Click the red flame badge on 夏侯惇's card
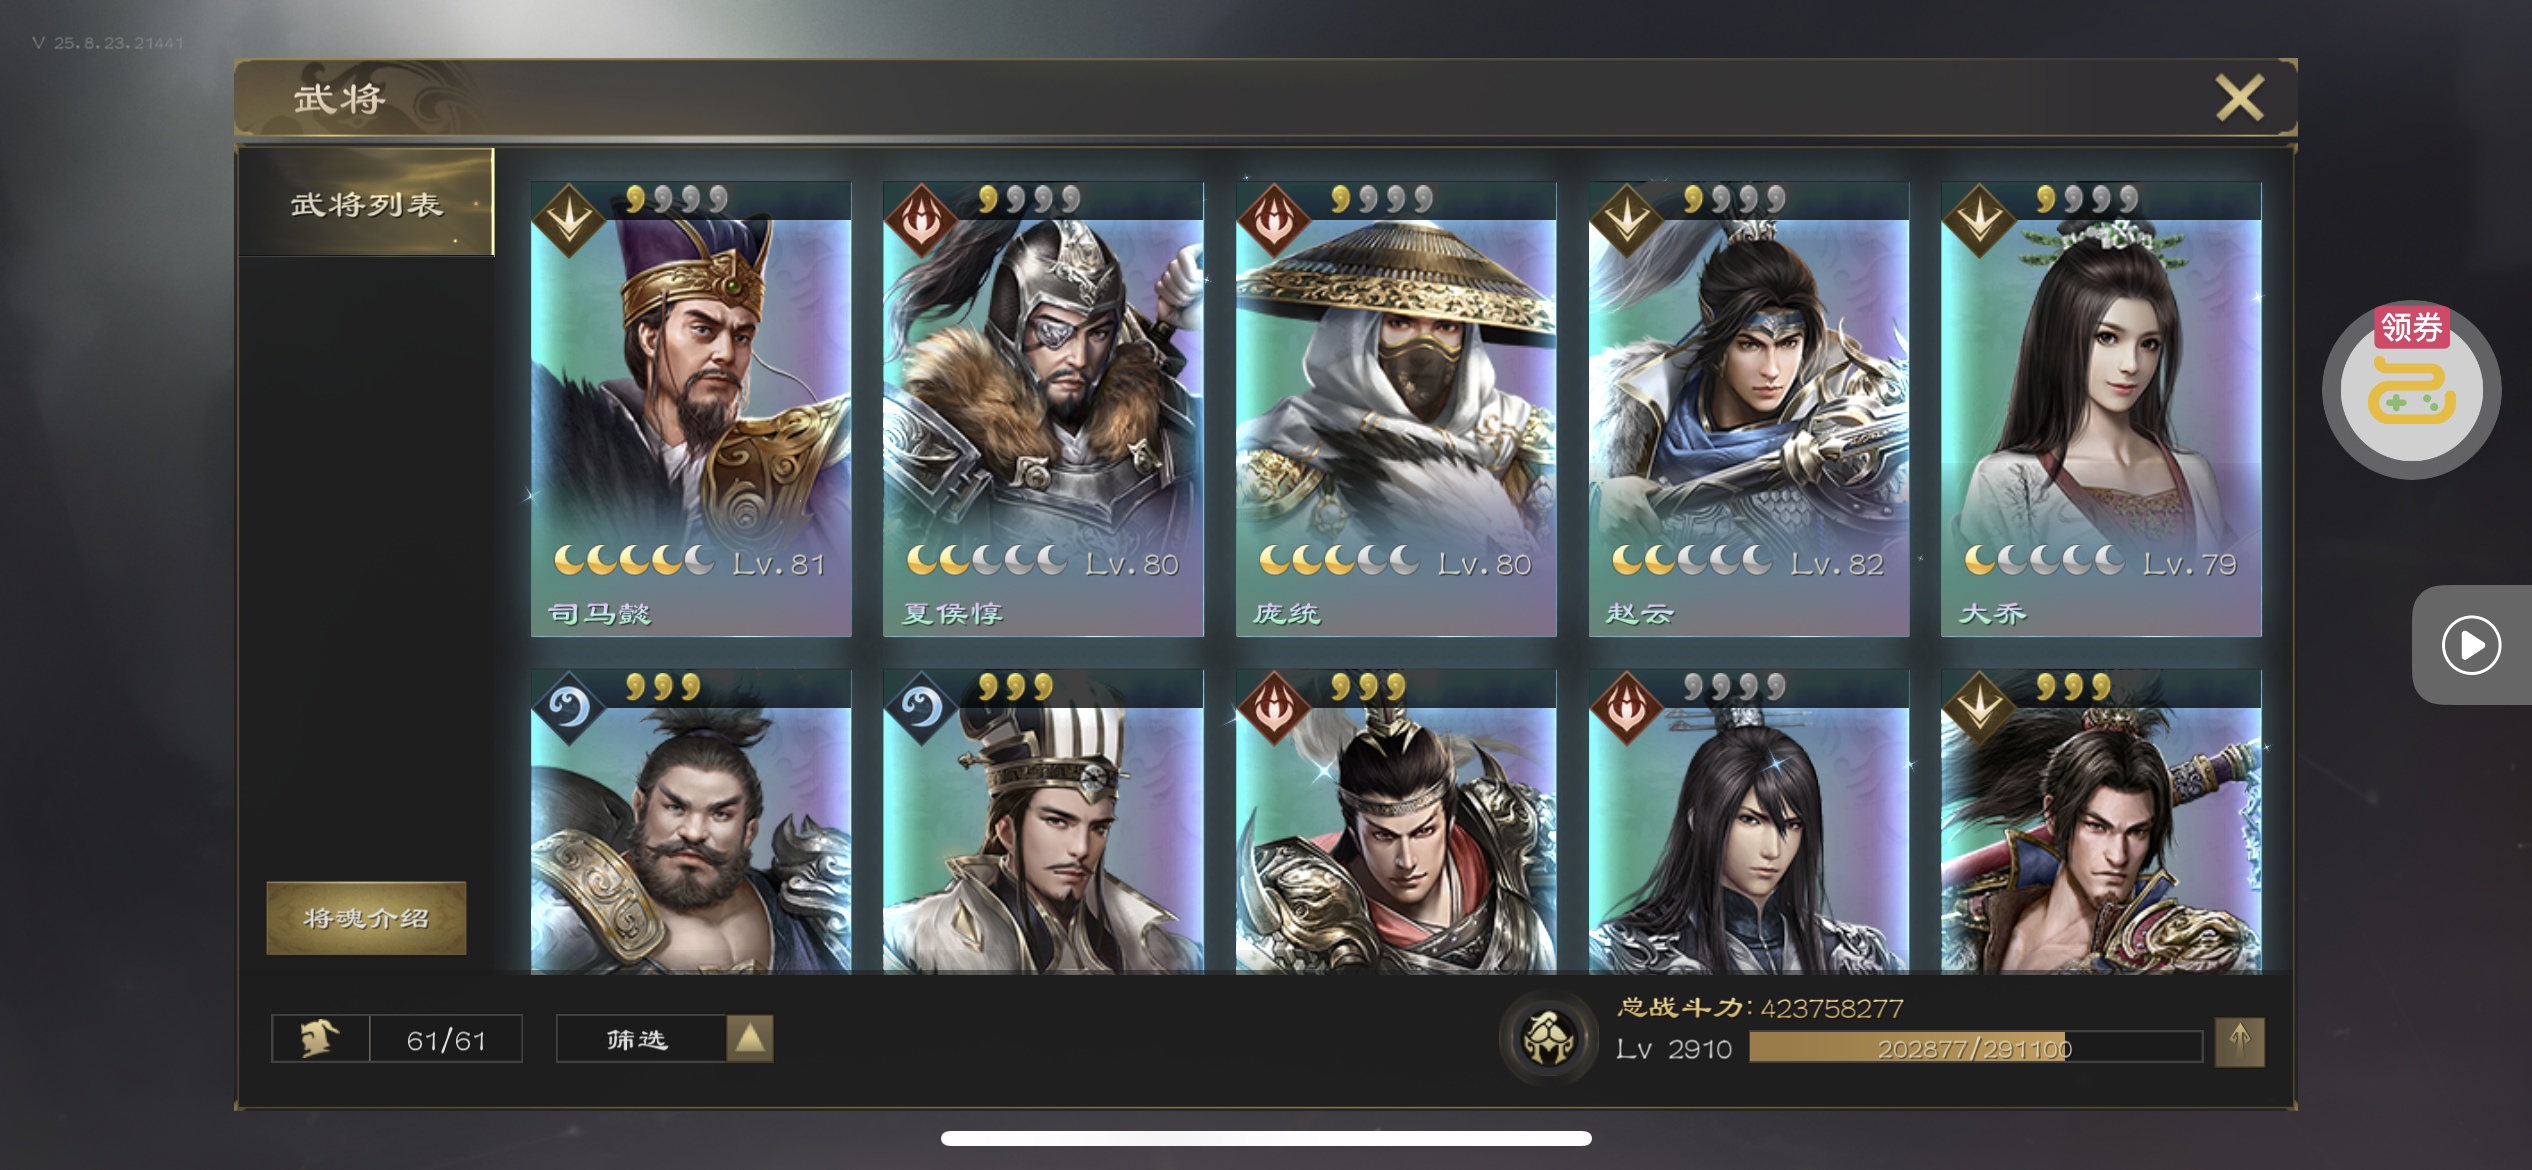Viewport: 2532px width, 1170px height. point(921,219)
